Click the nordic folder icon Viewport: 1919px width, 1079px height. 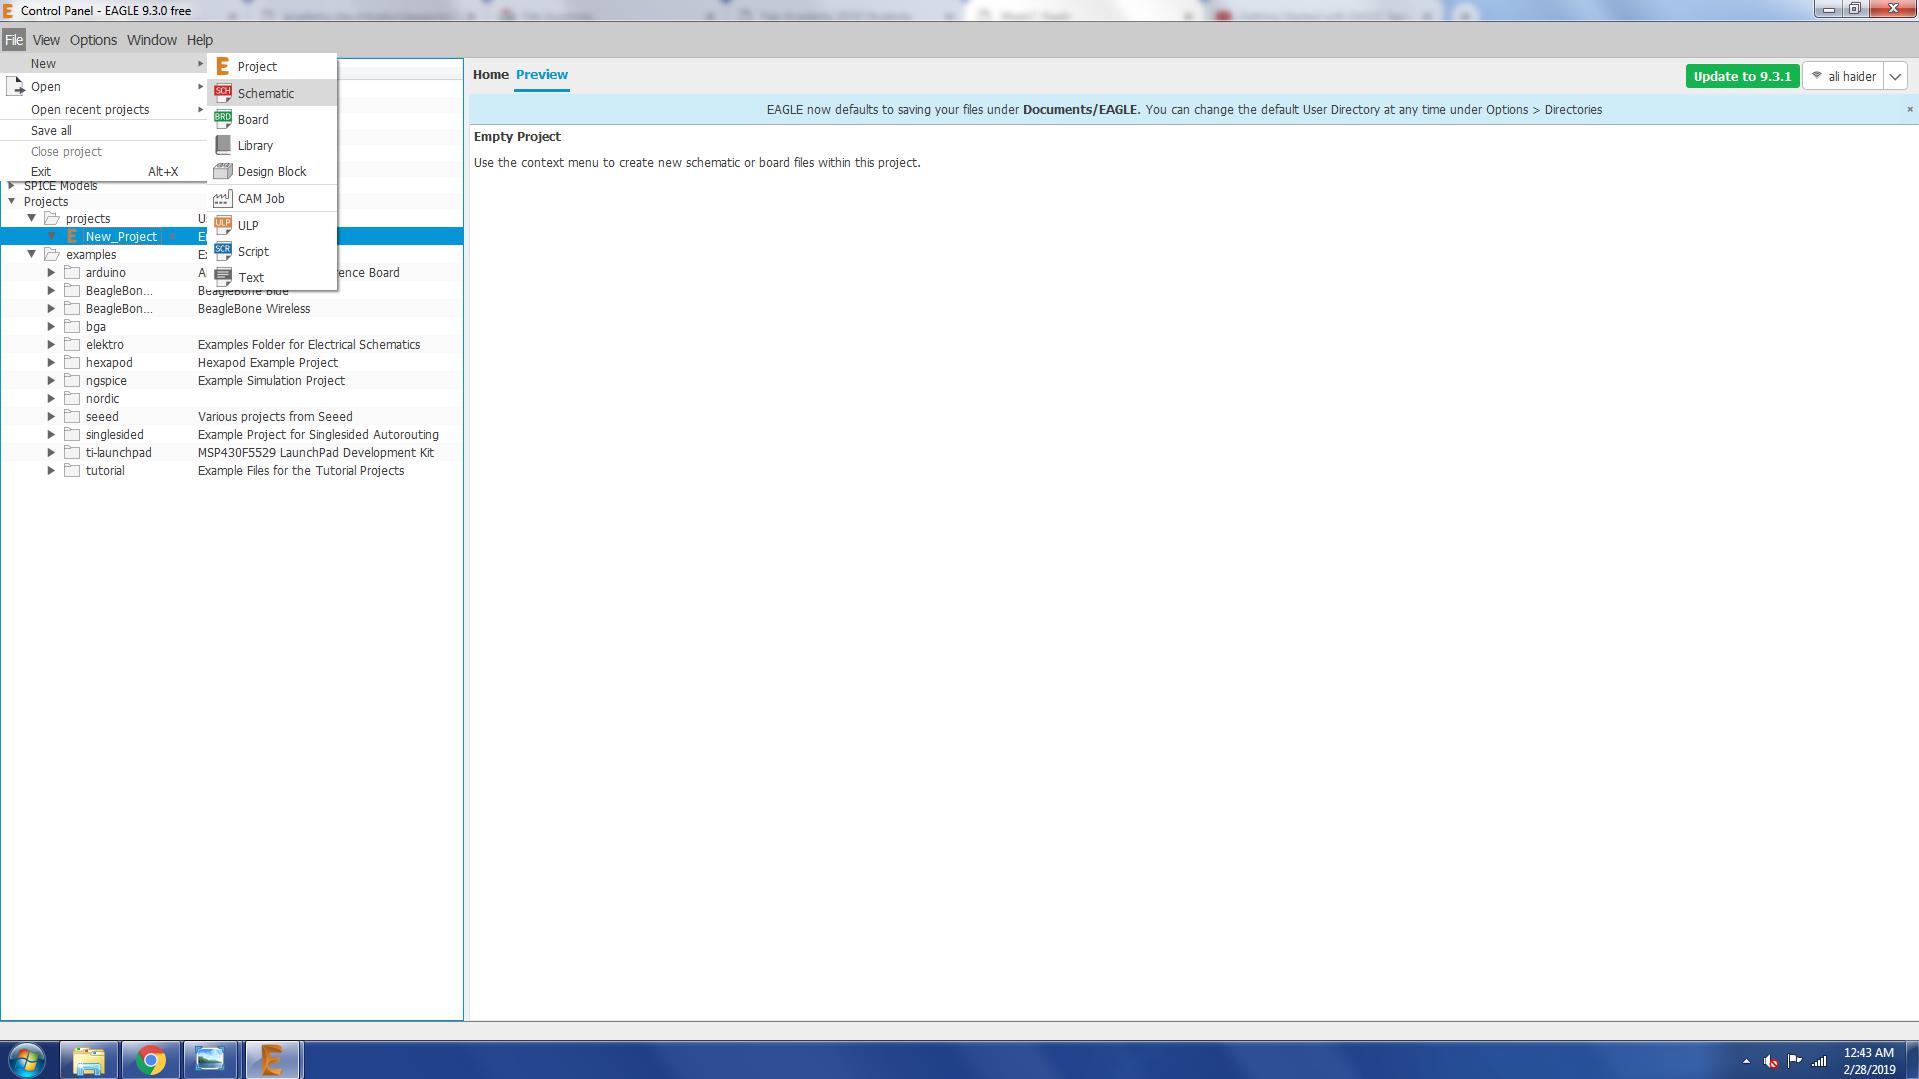(72, 398)
